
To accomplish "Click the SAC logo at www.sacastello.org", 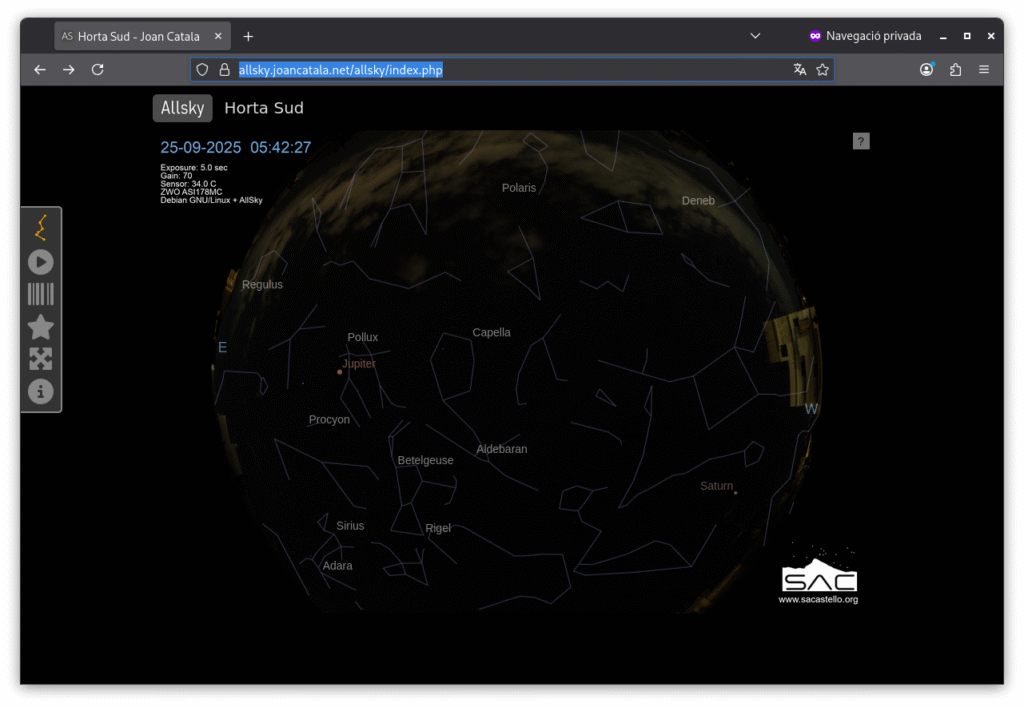I will tap(819, 576).
